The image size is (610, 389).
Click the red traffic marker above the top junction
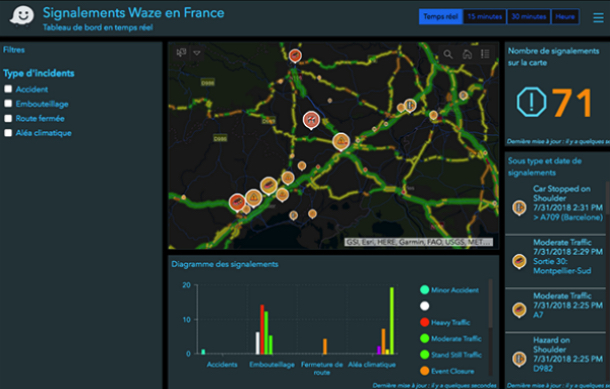pyautogui.click(x=295, y=56)
